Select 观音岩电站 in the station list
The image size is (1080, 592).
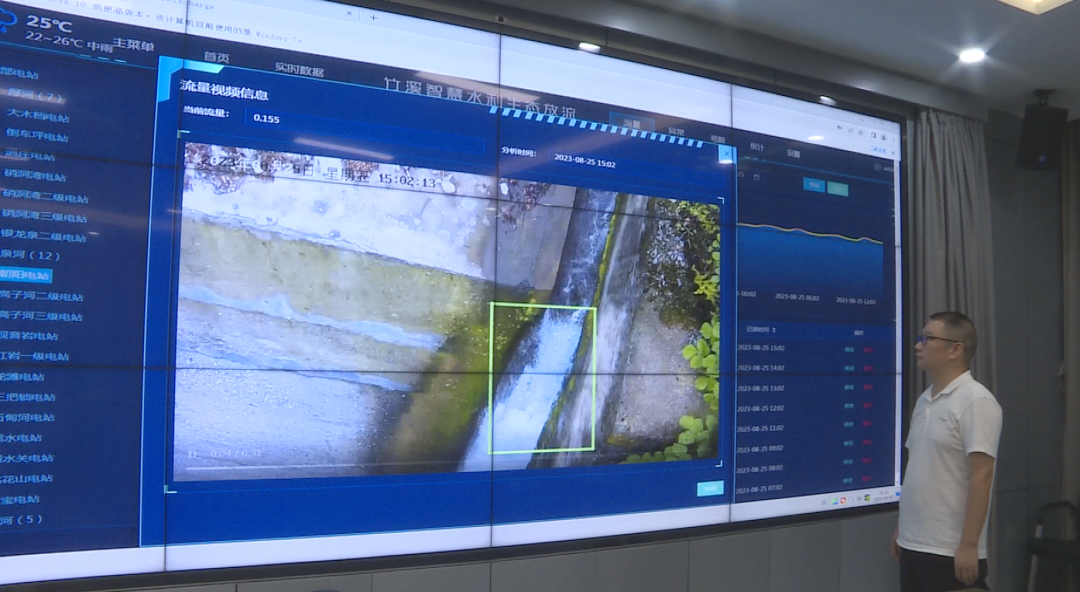(x=29, y=336)
